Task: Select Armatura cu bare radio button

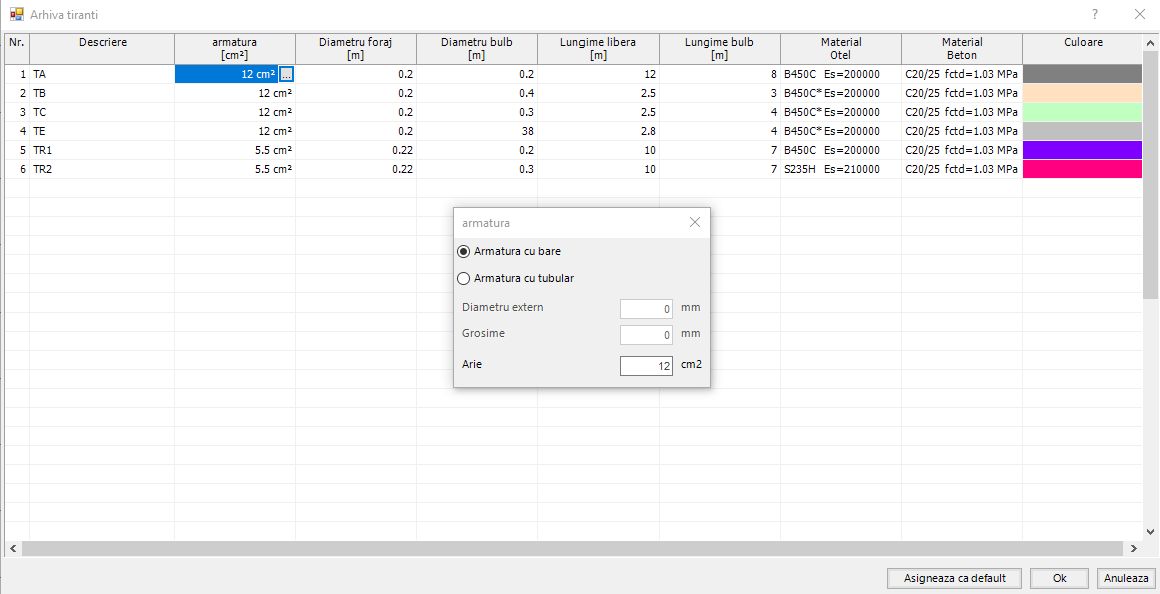Action: (x=463, y=251)
